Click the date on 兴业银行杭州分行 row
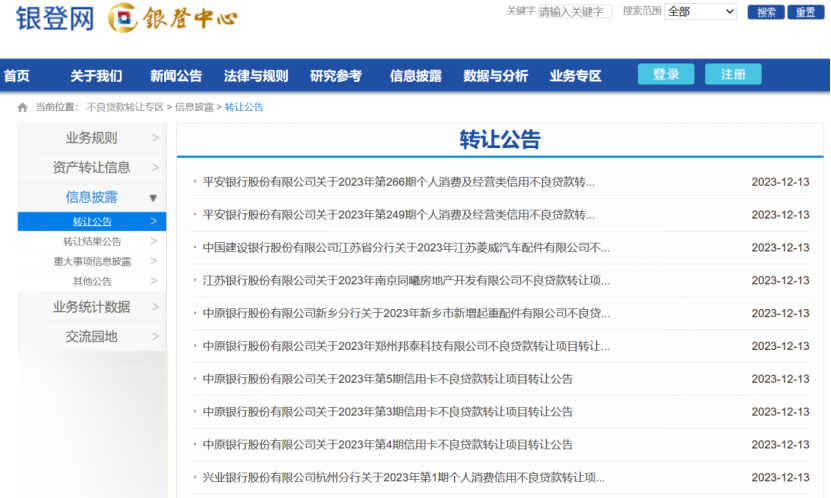The height and width of the screenshot is (498, 831). click(x=780, y=478)
